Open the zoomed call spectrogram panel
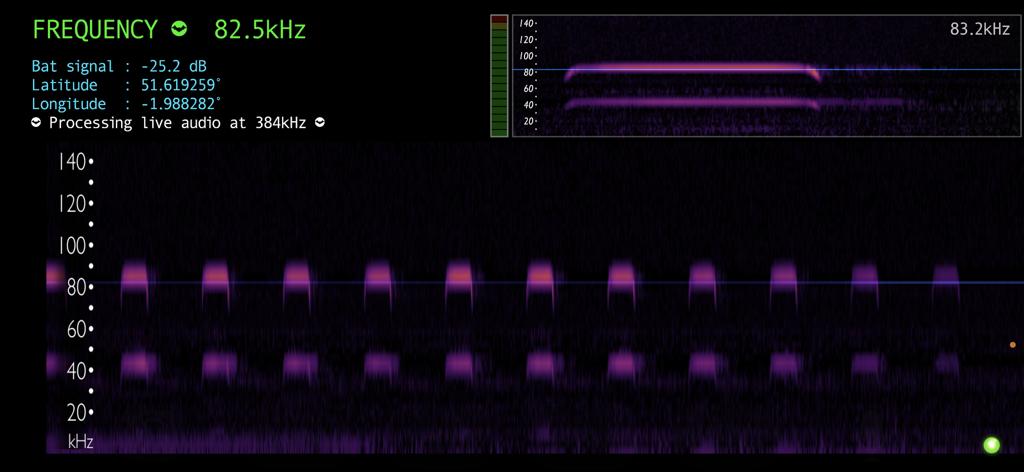Viewport: 1024px width, 472px height. point(767,76)
